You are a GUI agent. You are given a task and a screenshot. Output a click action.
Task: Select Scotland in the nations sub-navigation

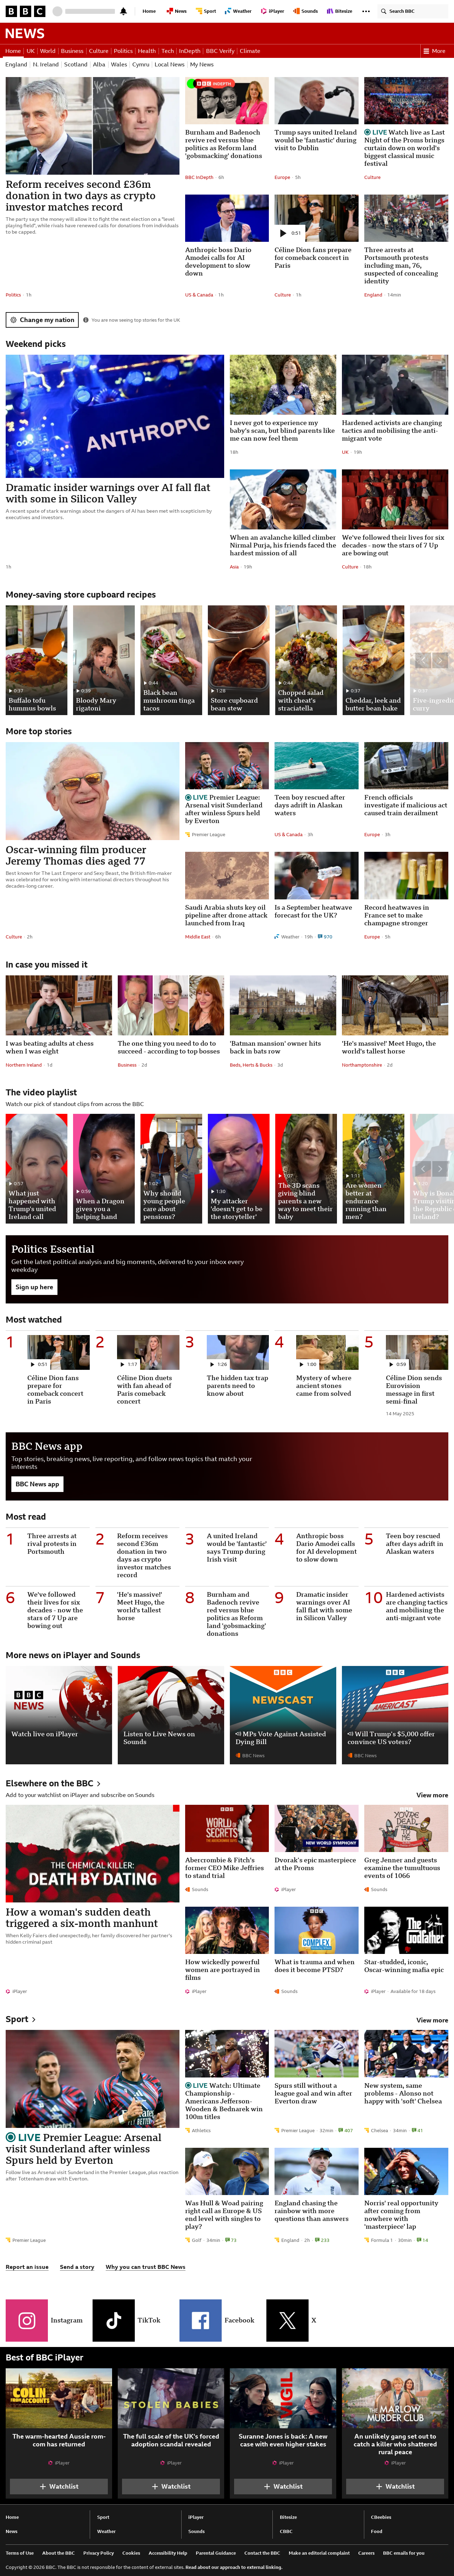[76, 64]
